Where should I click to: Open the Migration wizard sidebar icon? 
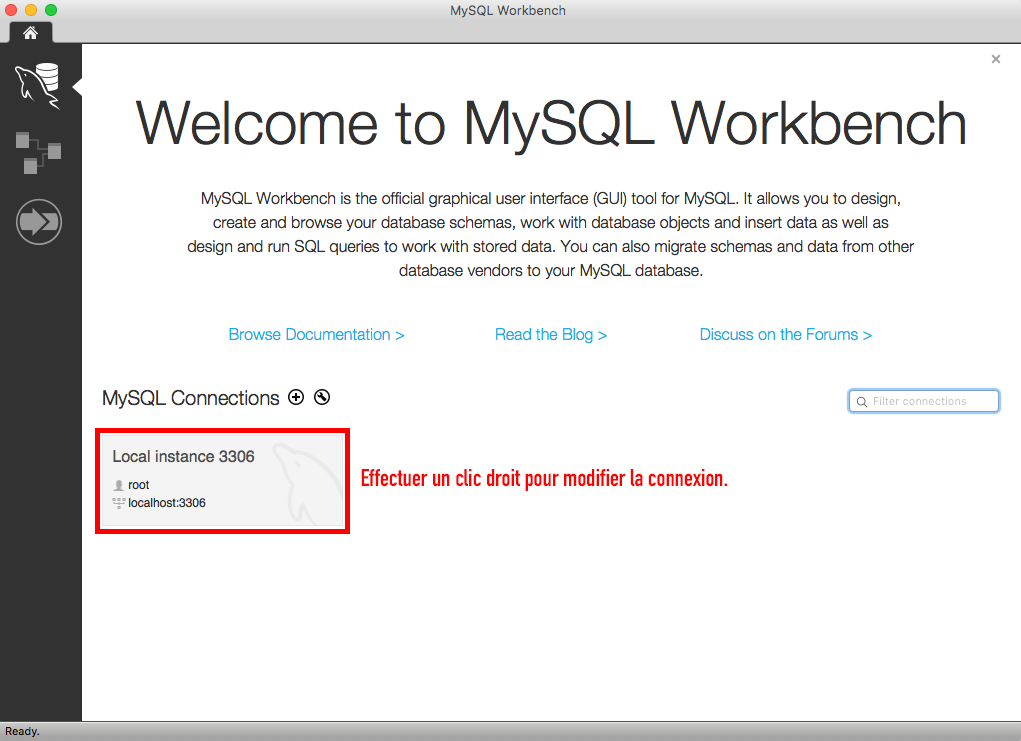39,221
